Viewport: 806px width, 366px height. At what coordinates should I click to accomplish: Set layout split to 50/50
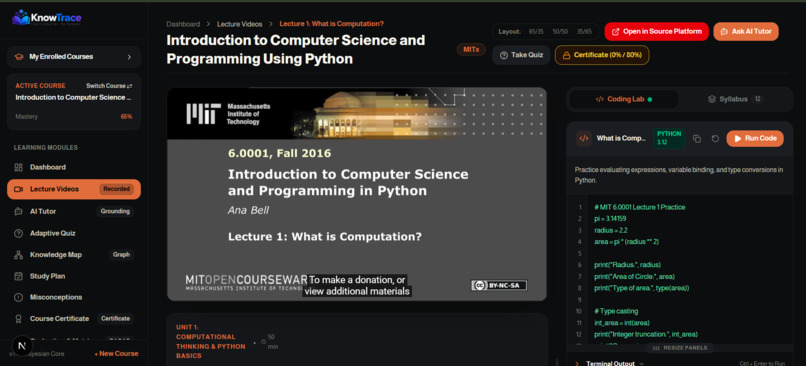[560, 31]
